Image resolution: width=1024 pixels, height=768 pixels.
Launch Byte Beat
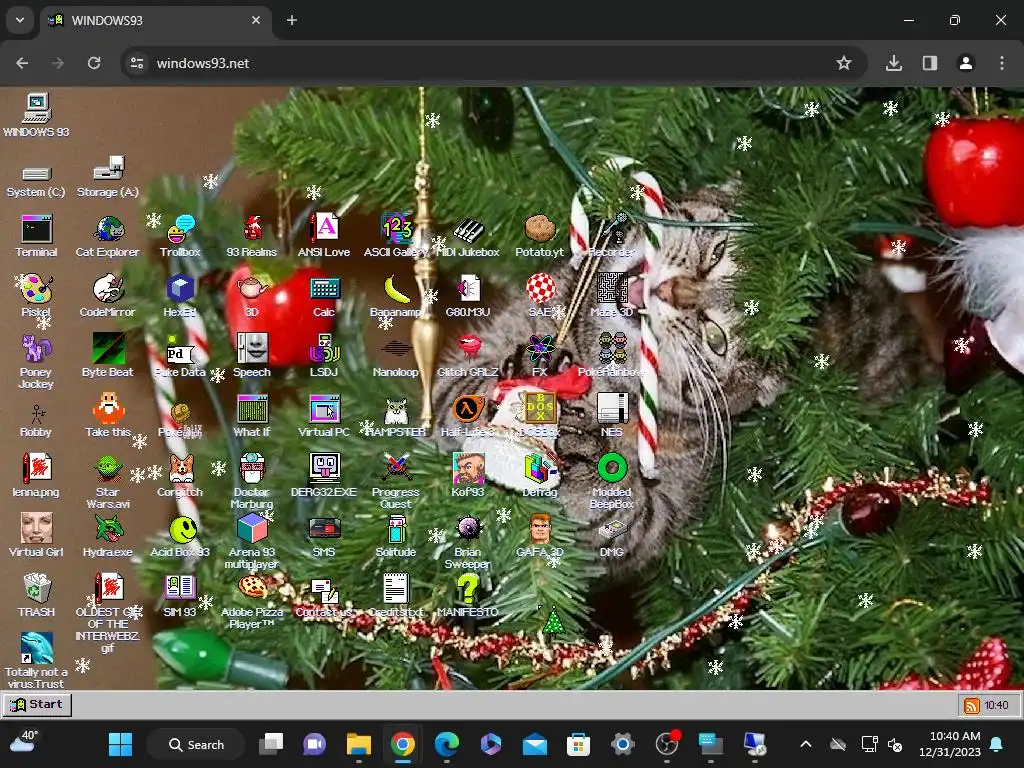[108, 349]
